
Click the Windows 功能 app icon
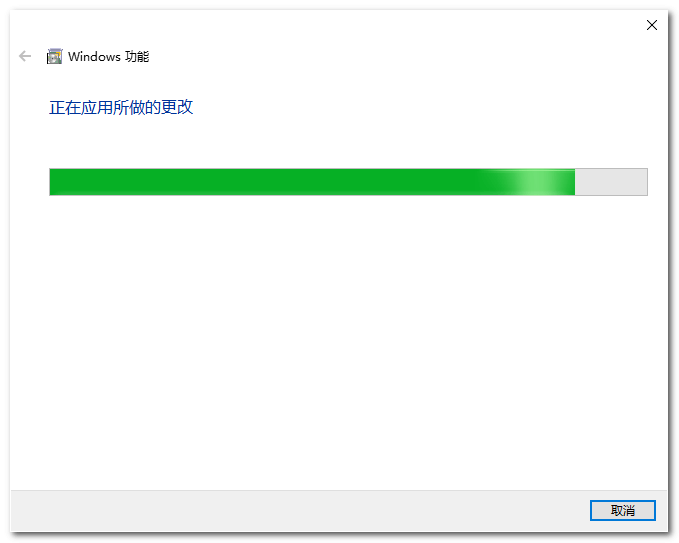(x=55, y=56)
